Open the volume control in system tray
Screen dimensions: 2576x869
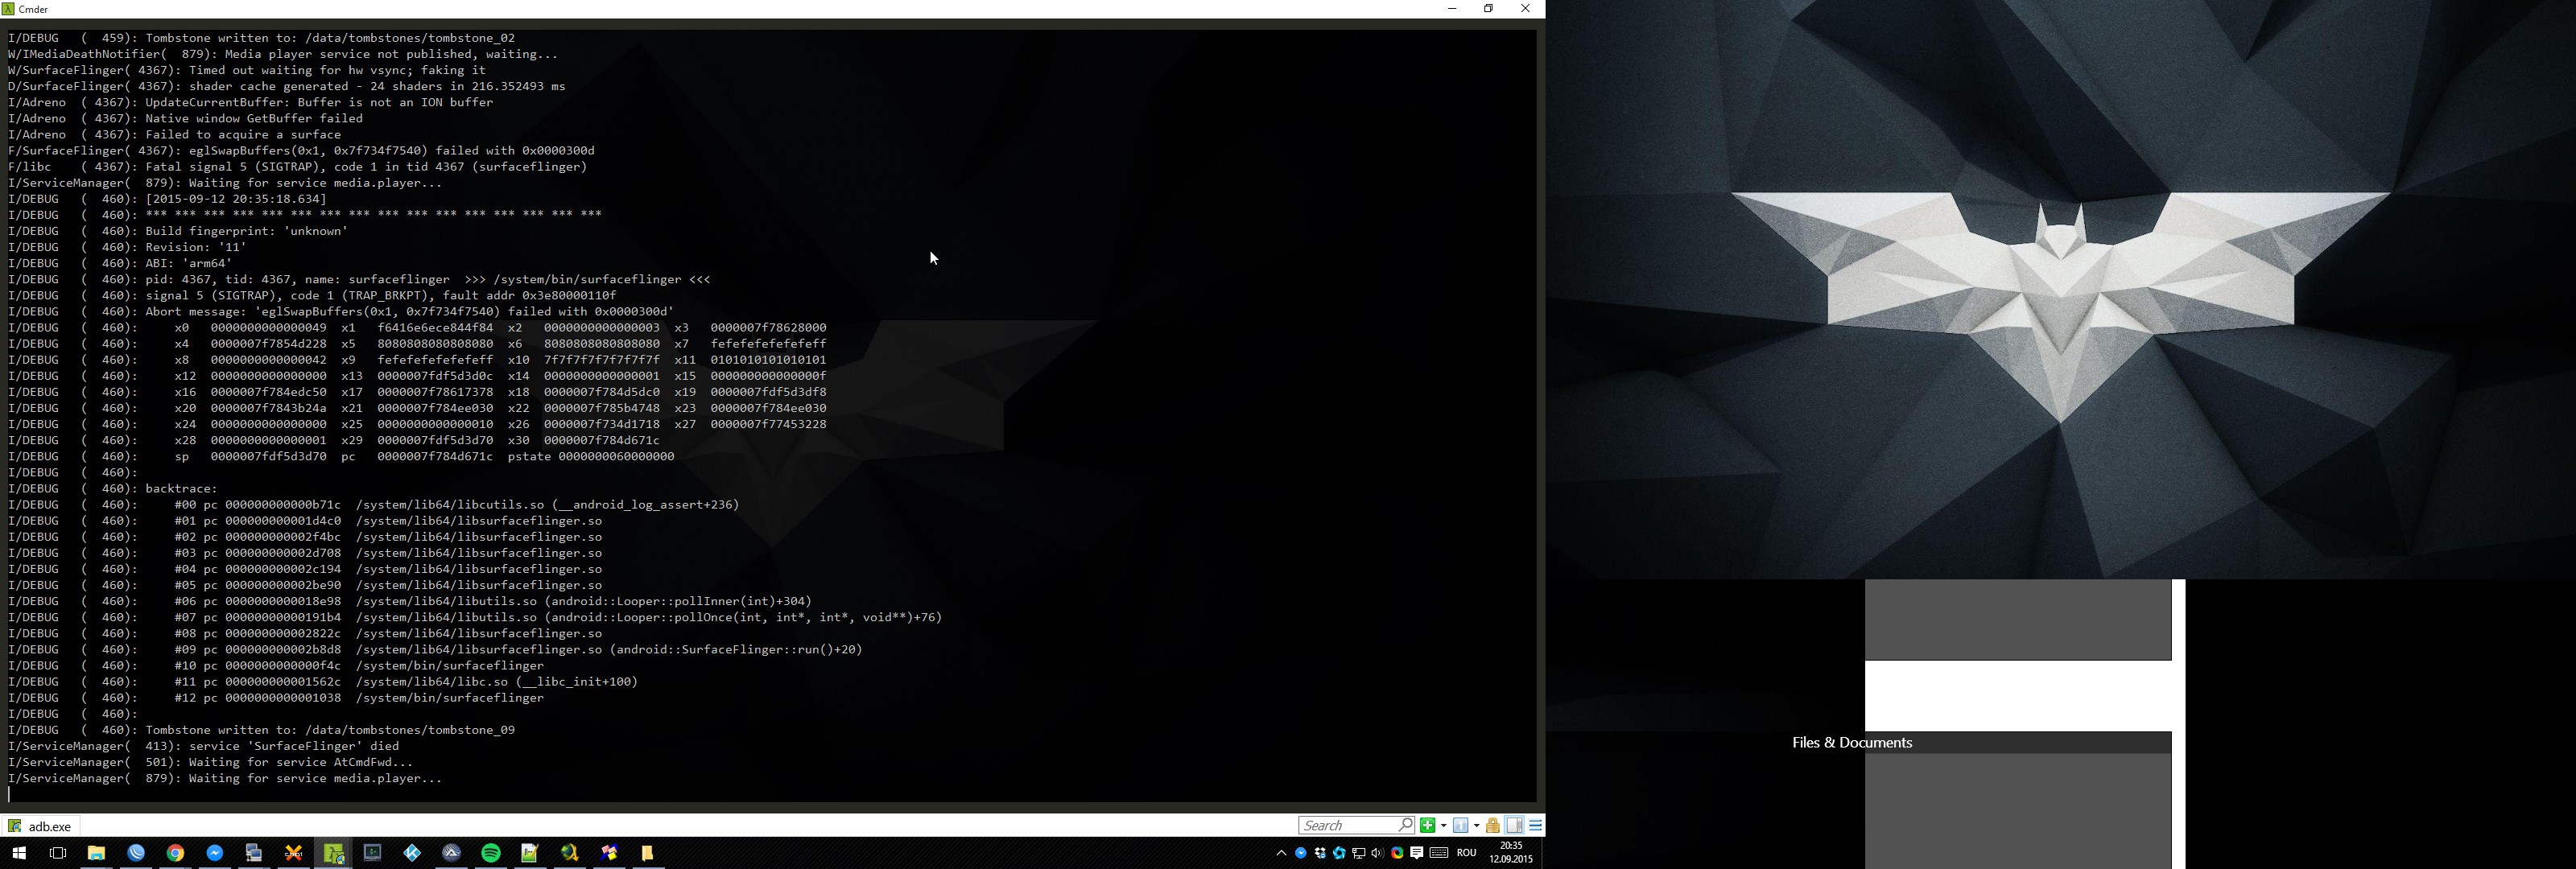pos(1378,853)
